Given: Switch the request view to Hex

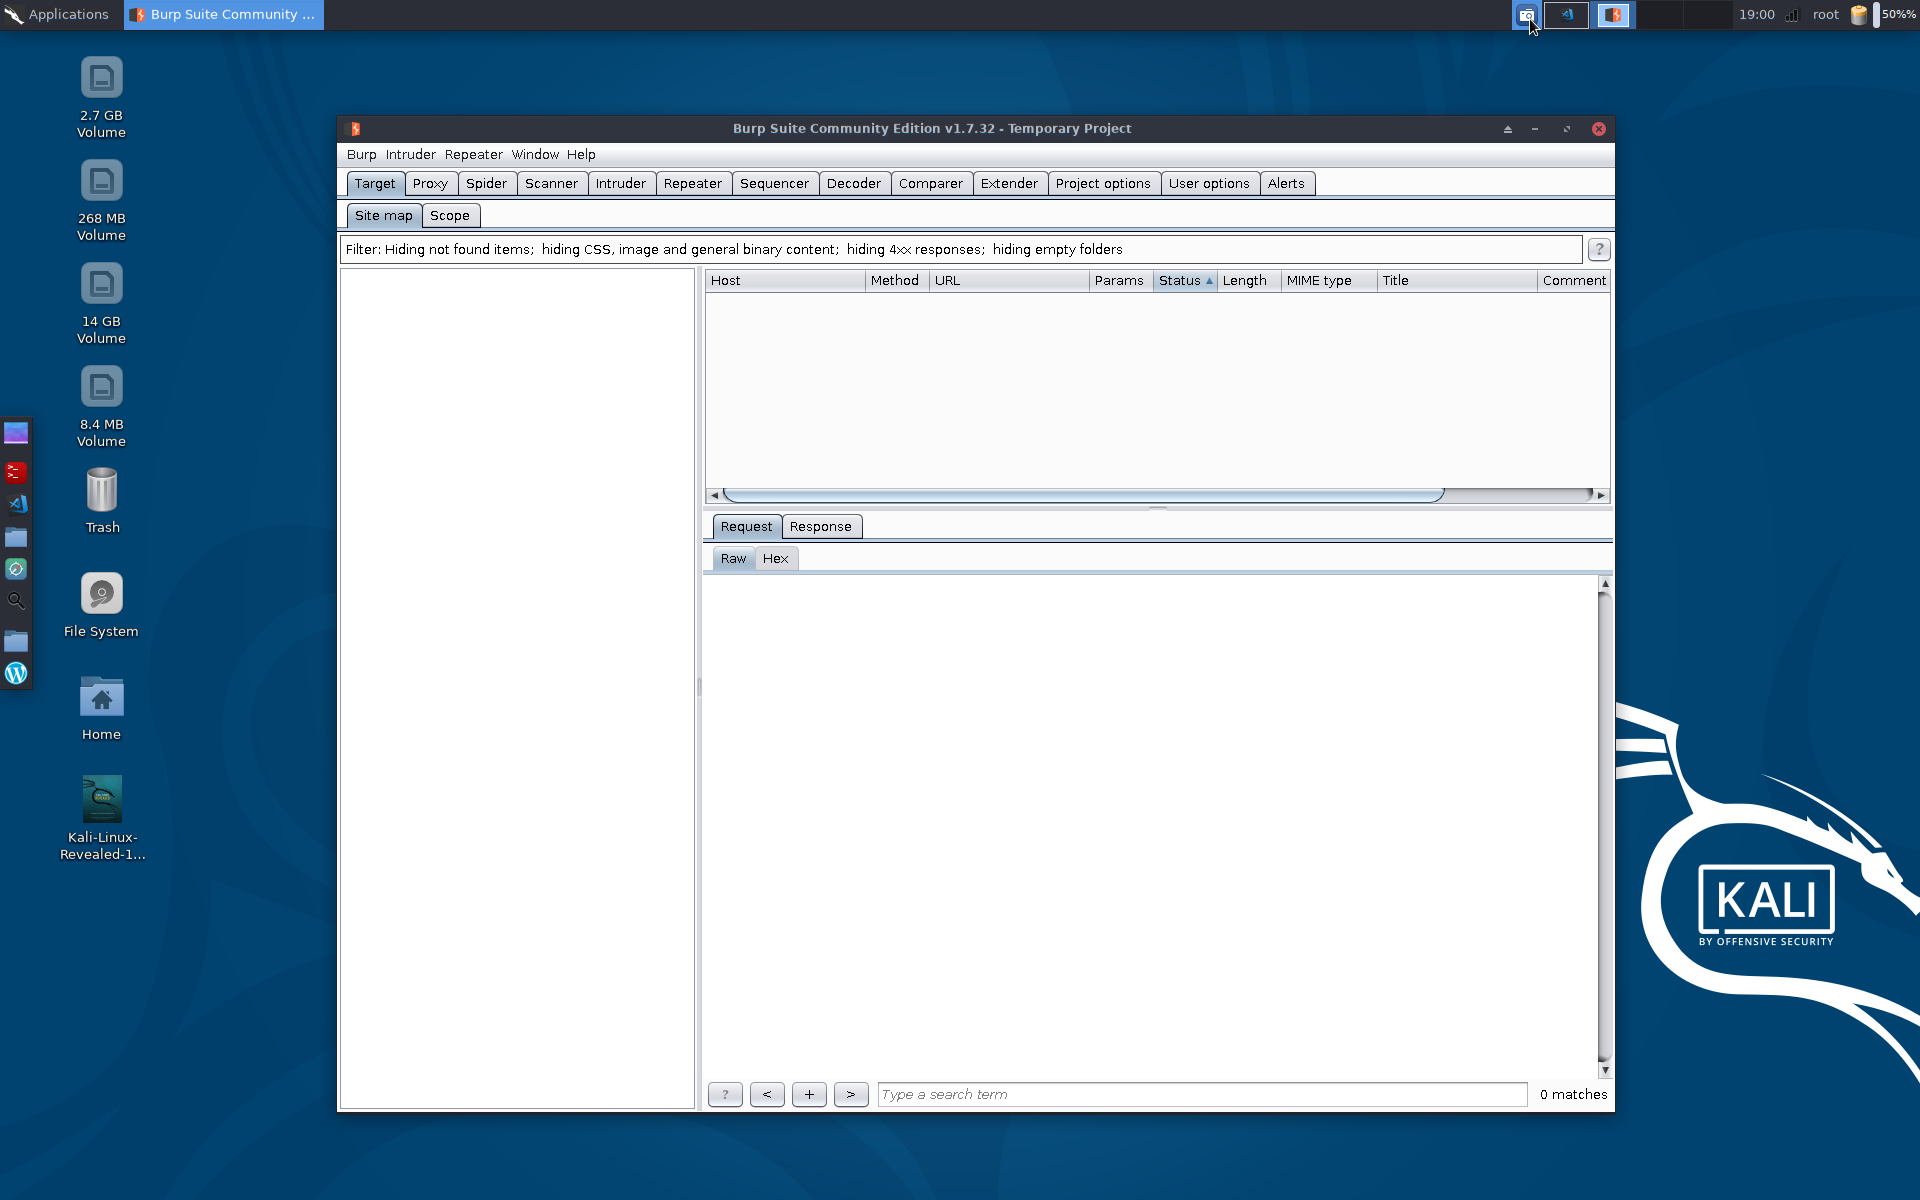Looking at the screenshot, I should [x=774, y=558].
